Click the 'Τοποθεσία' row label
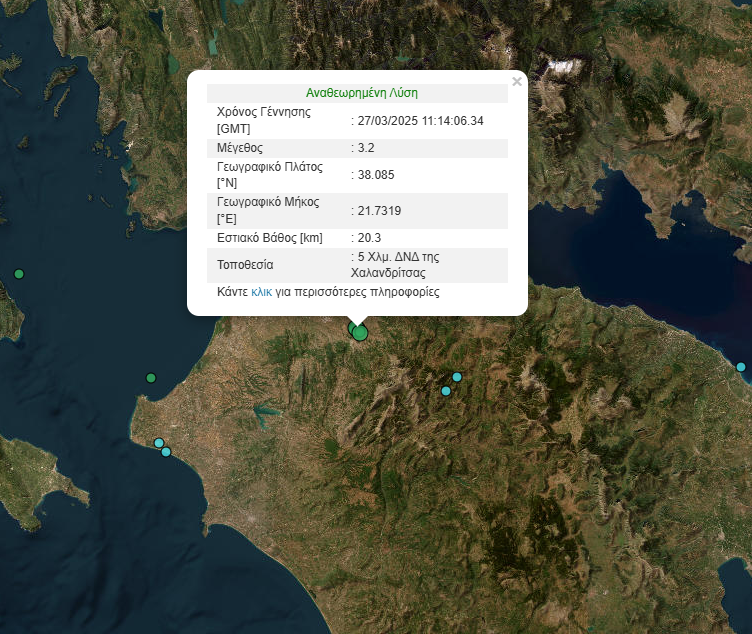This screenshot has height=634, width=752. coord(245,265)
